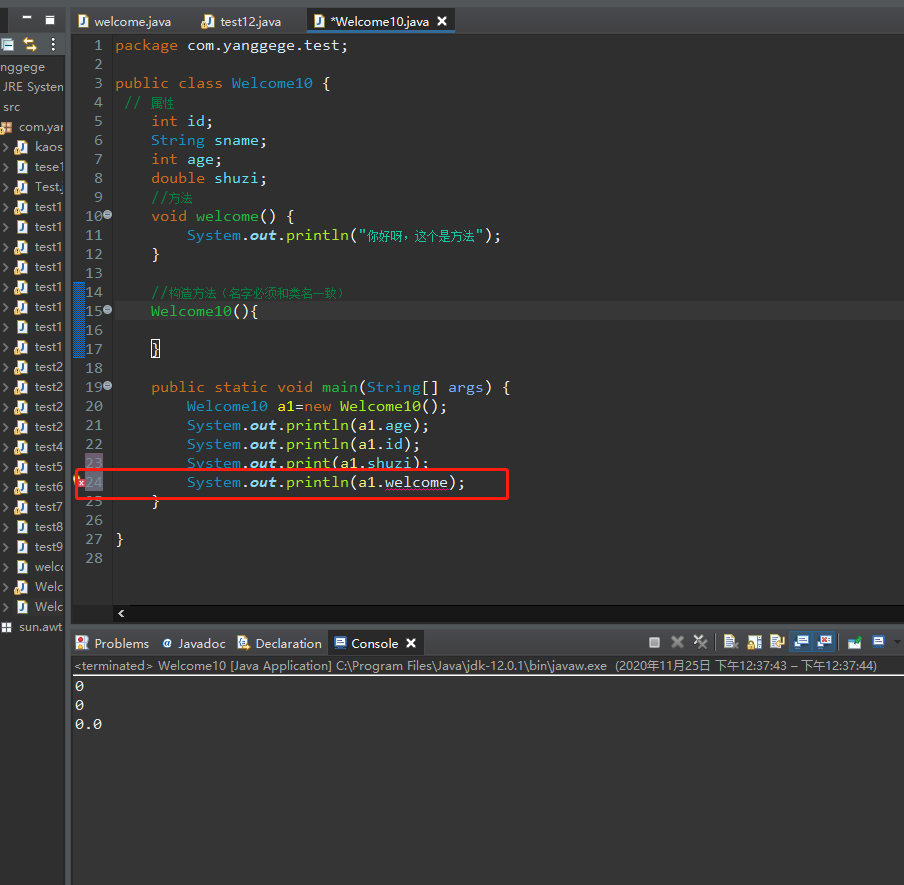The width and height of the screenshot is (904, 885).
Task: Expand the test8 file node
Action: pos(6,527)
